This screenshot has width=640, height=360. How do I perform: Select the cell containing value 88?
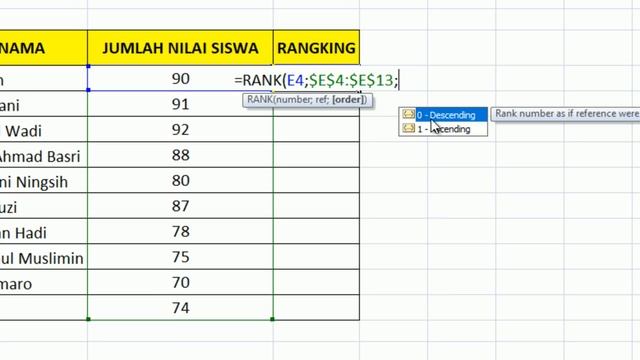(180, 155)
